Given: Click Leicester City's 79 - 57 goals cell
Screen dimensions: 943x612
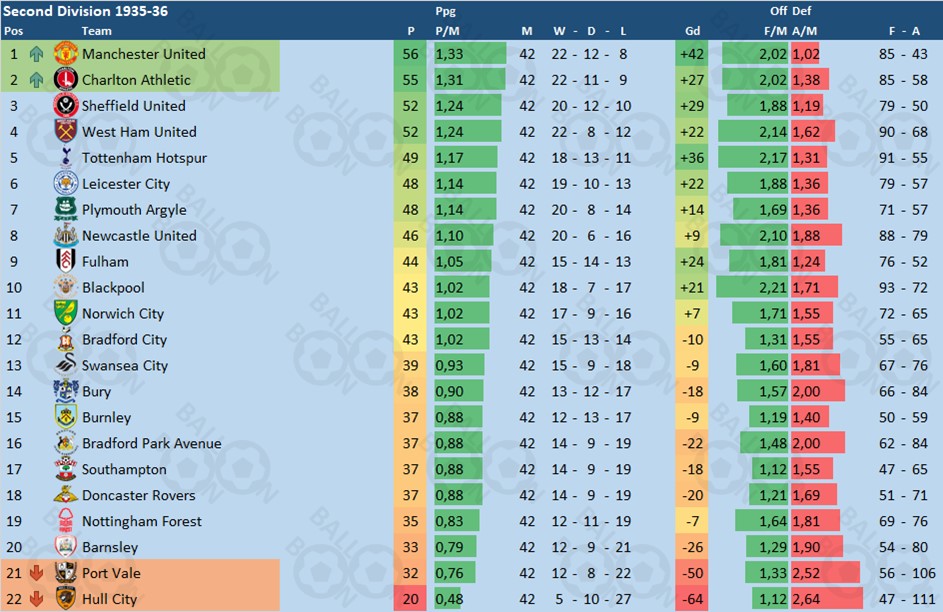Looking at the screenshot, I should pos(903,183).
